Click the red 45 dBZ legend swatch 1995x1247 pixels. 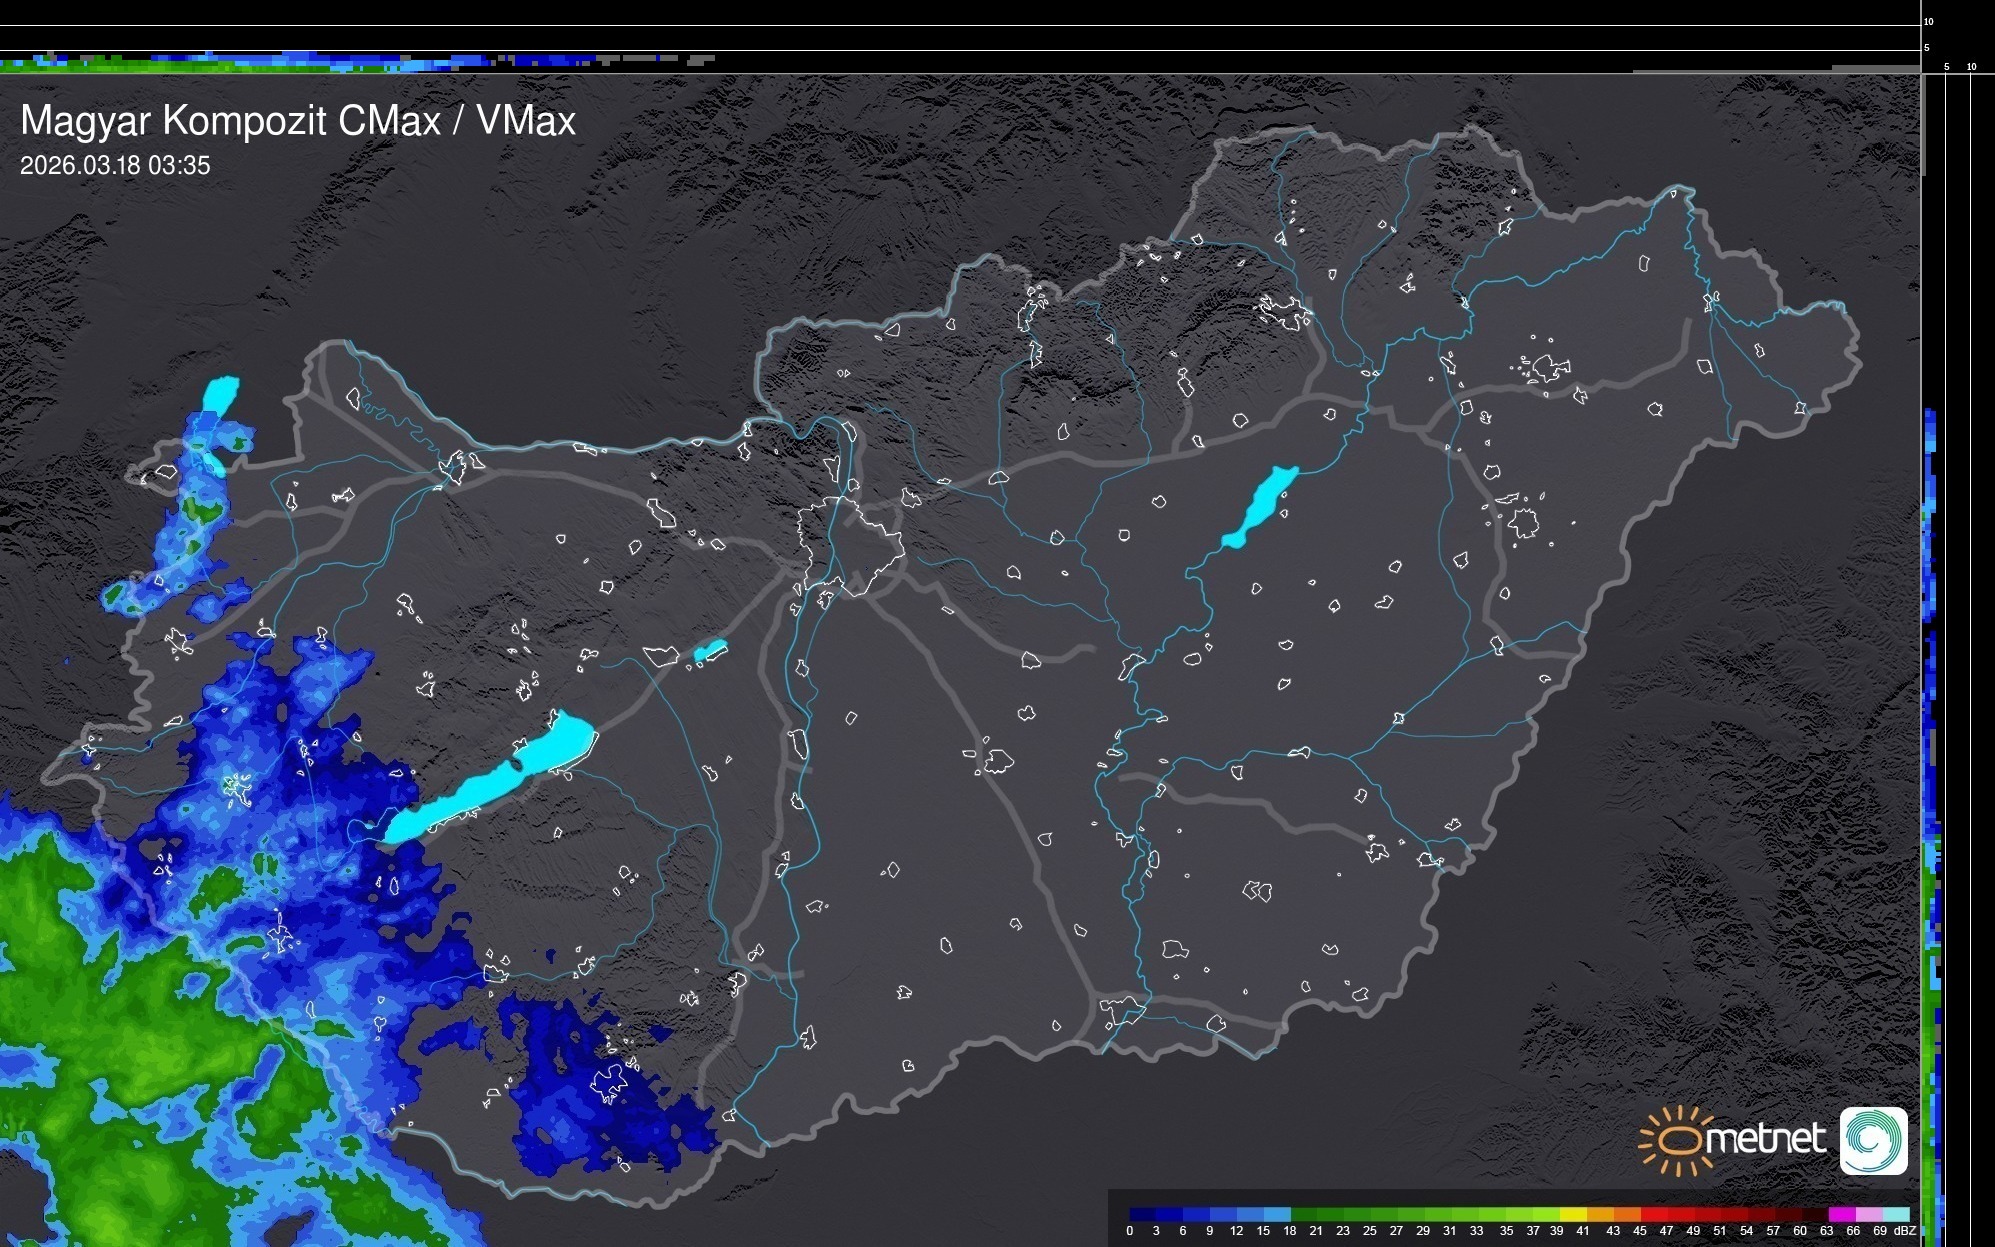[x=1653, y=1214]
